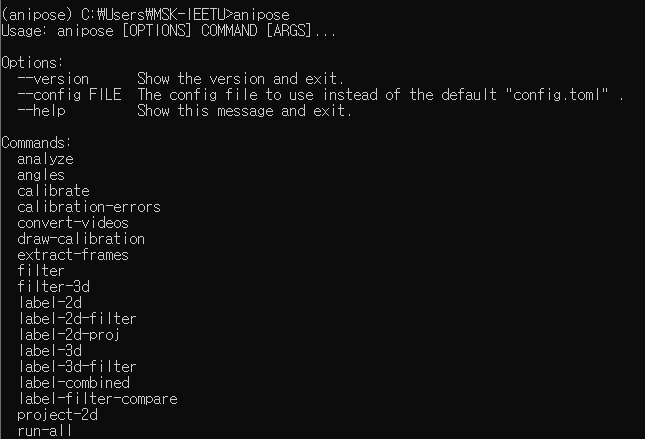645x439 pixels.
Task: Click the '--version' option text
Action: 53,78
